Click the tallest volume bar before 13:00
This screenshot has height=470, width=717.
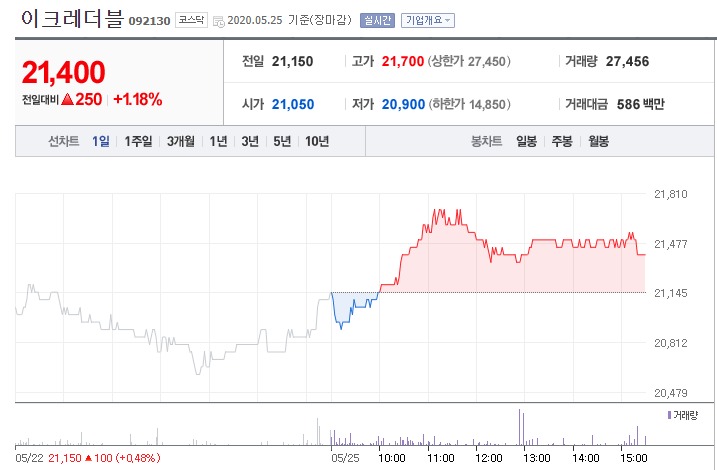[519, 427]
